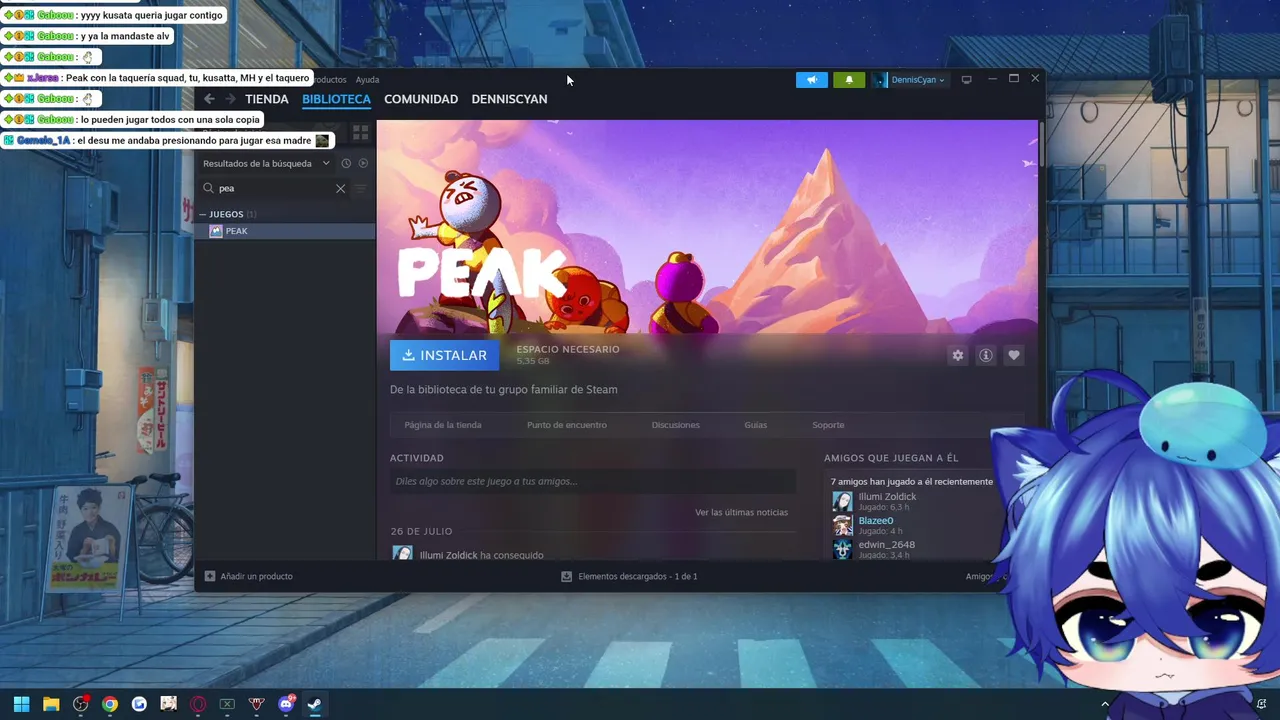Open Ver las últimas noticias link
This screenshot has height=720, width=1280.
pyautogui.click(x=741, y=512)
